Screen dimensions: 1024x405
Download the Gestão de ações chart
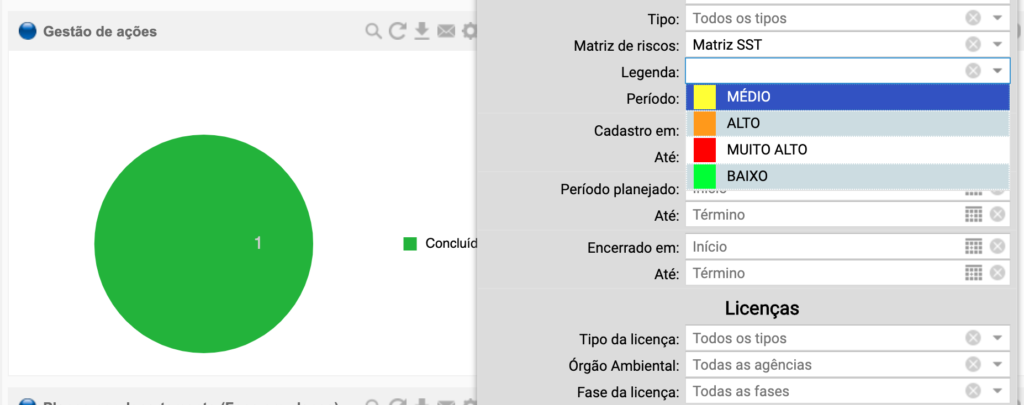point(422,32)
